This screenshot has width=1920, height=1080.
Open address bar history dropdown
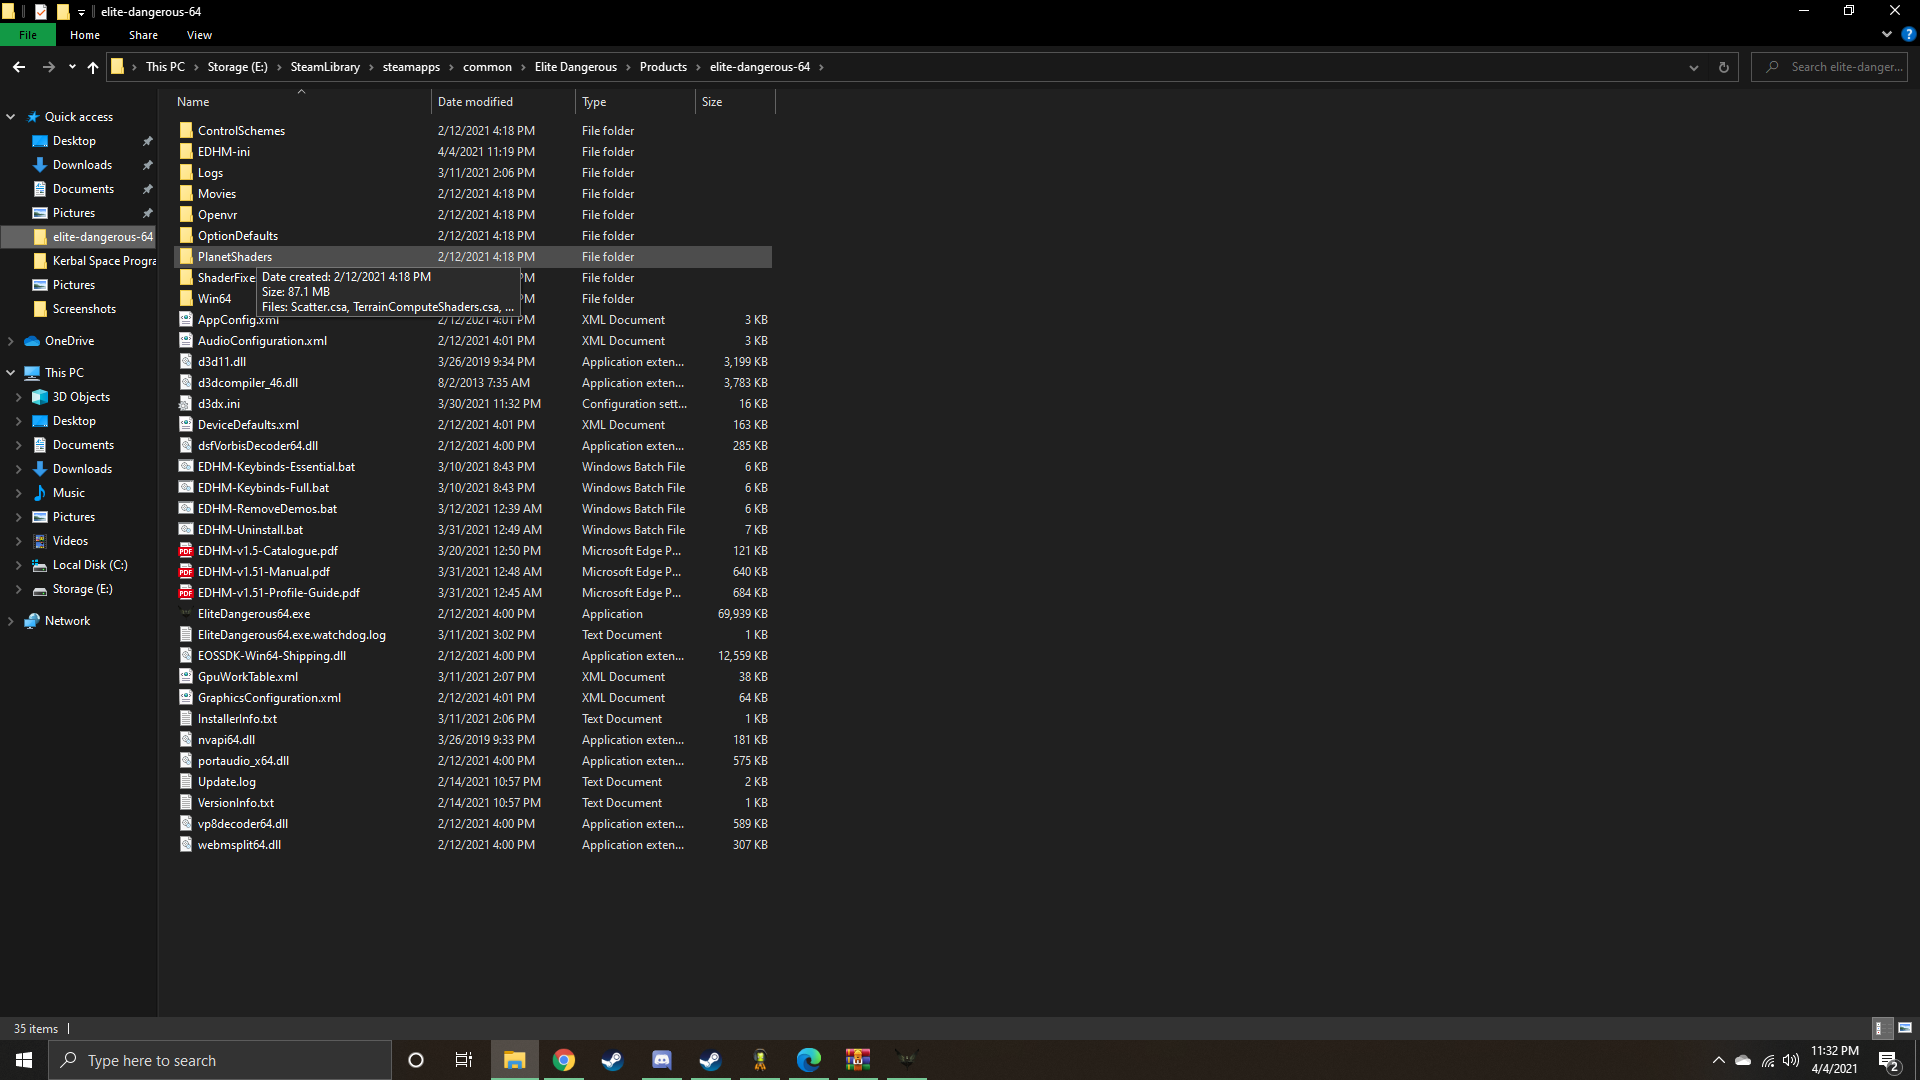click(1694, 67)
